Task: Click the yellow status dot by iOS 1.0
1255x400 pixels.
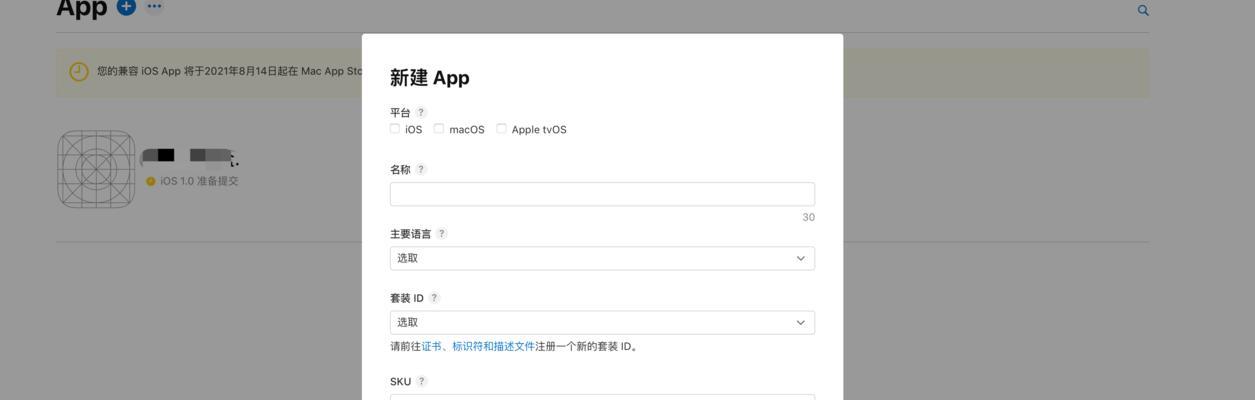Action: [151, 181]
